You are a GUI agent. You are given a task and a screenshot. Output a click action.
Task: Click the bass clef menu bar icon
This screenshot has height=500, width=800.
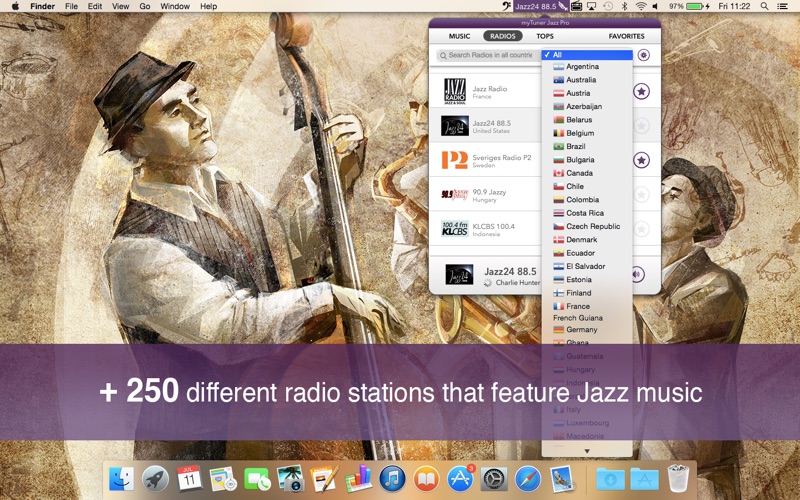505,6
